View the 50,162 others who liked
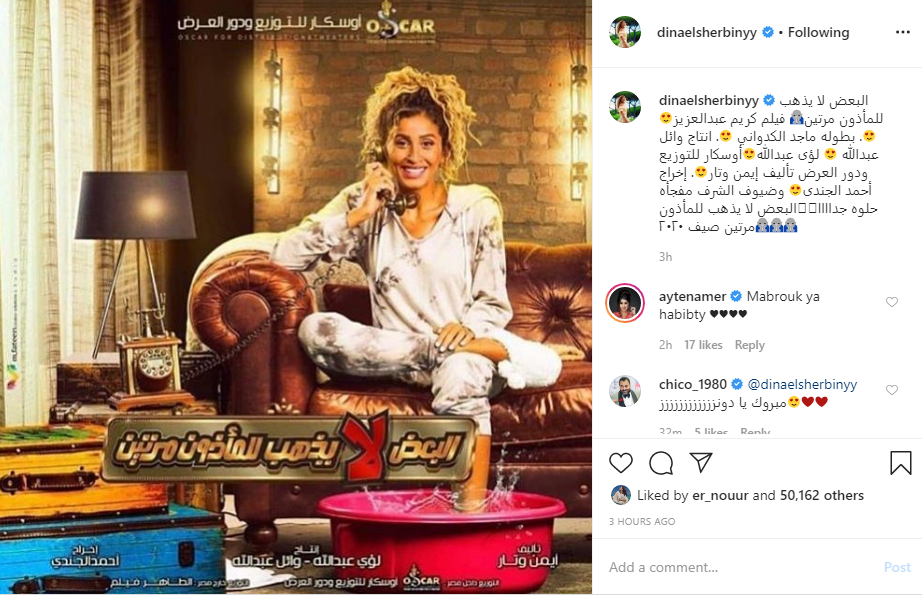The image size is (922, 595). pyautogui.click(x=822, y=496)
